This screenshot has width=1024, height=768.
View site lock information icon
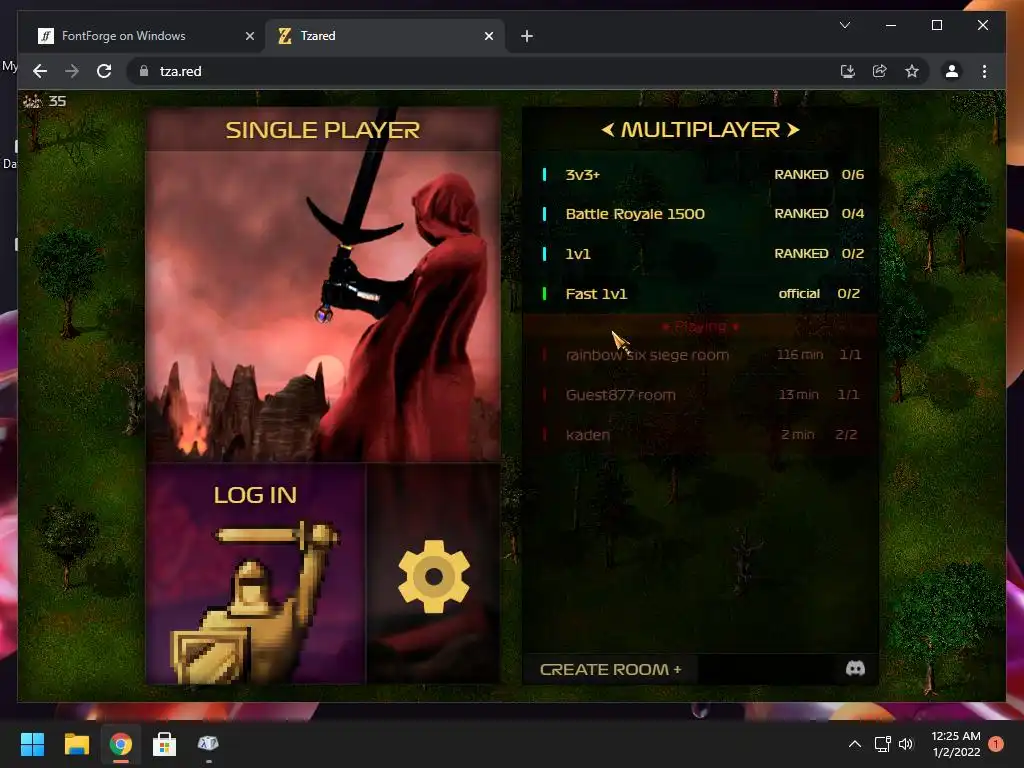[144, 71]
